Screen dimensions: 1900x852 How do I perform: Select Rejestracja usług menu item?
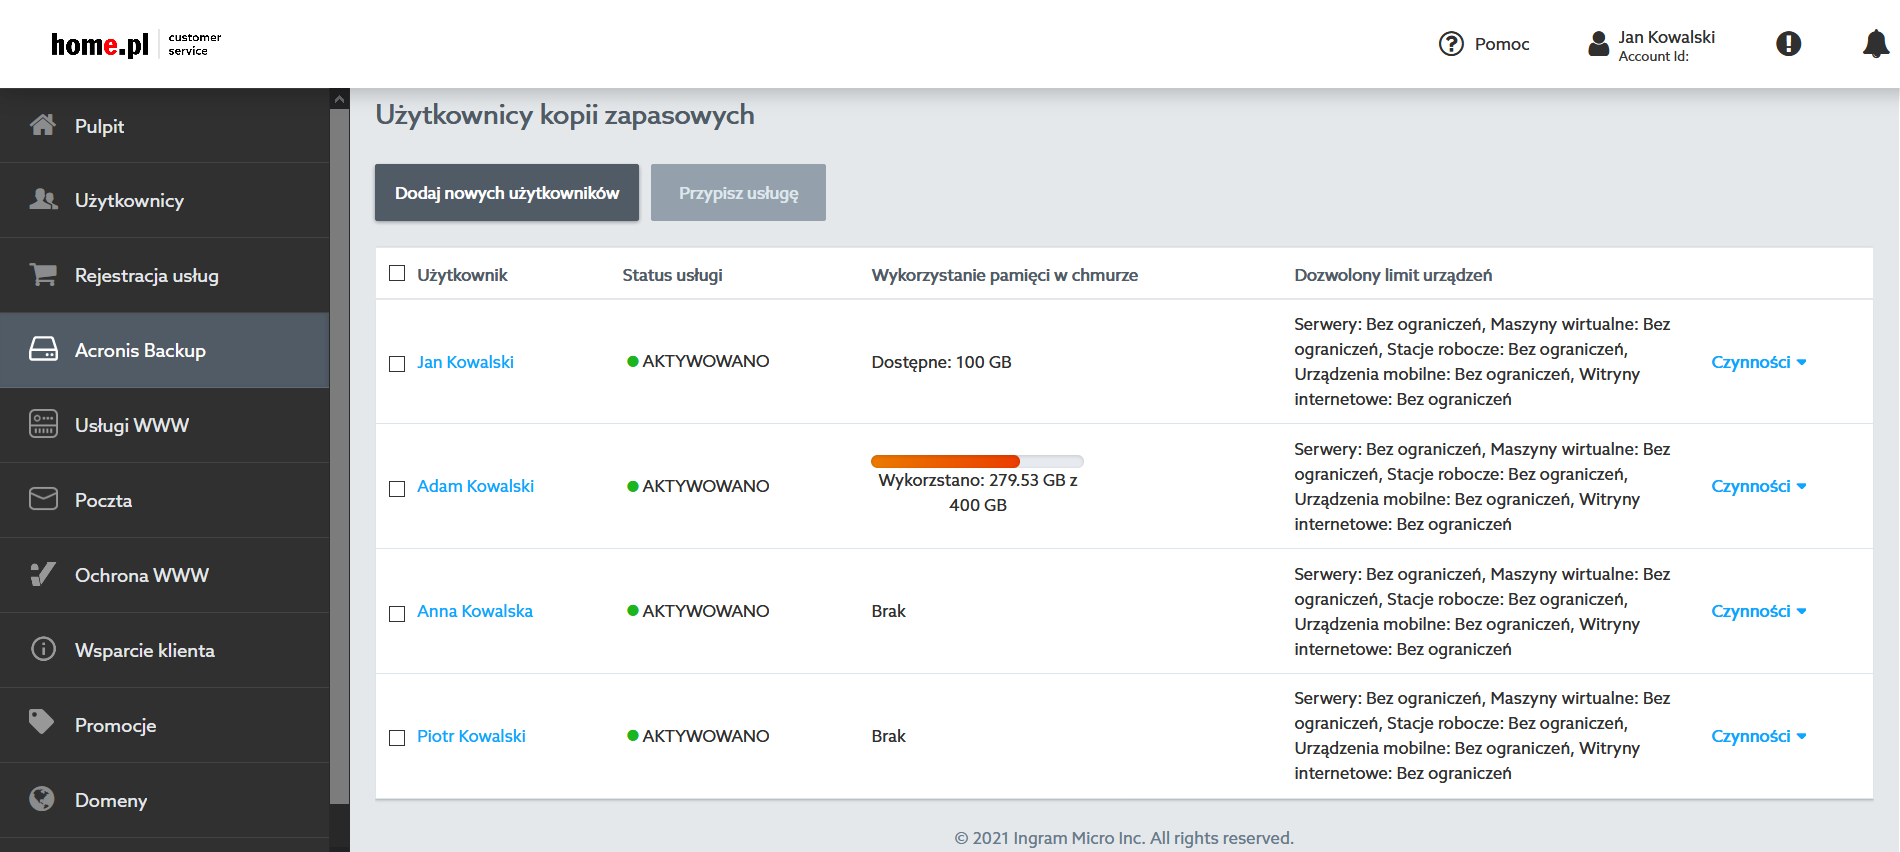coord(165,275)
